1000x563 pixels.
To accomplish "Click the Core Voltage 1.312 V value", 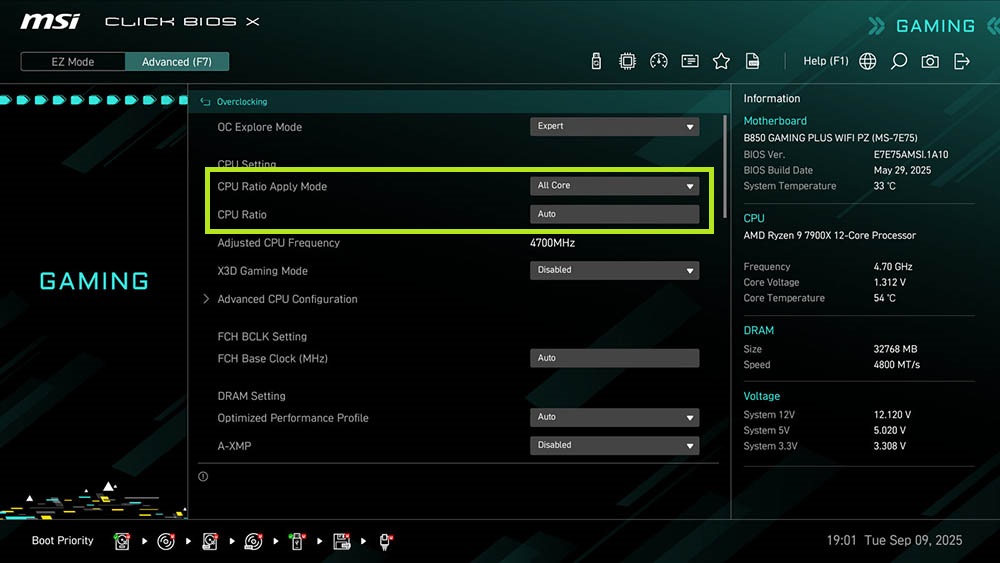I will tap(890, 282).
